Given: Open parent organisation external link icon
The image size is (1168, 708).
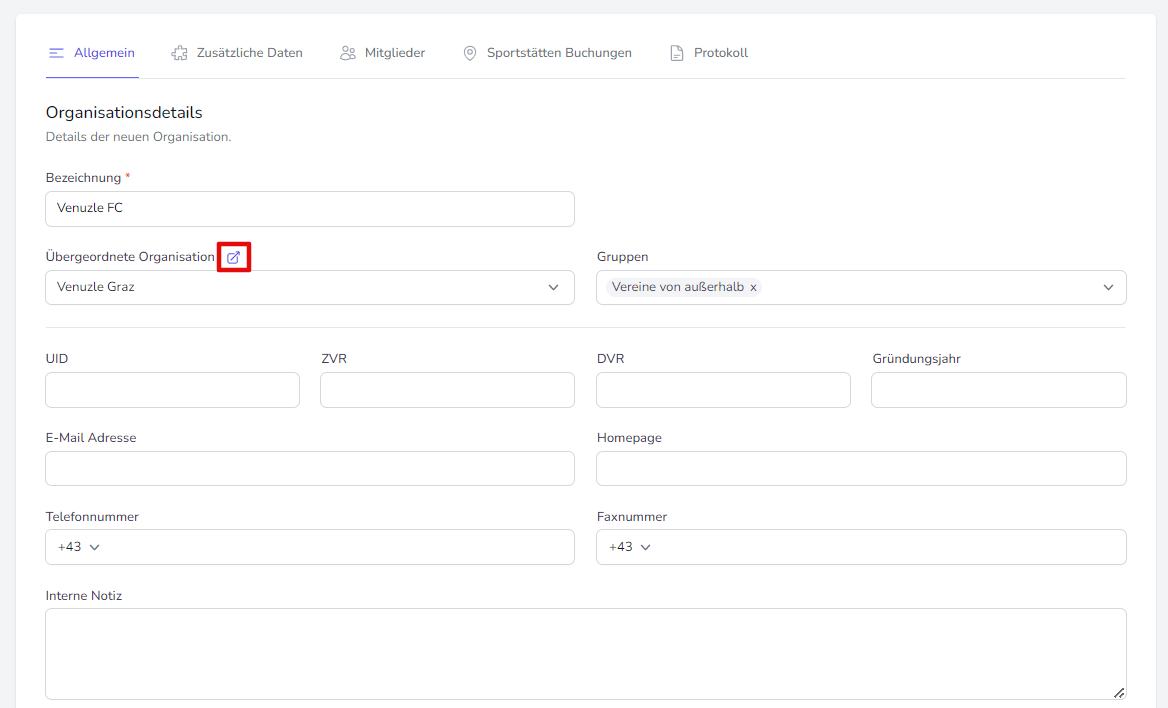Looking at the screenshot, I should coord(234,257).
